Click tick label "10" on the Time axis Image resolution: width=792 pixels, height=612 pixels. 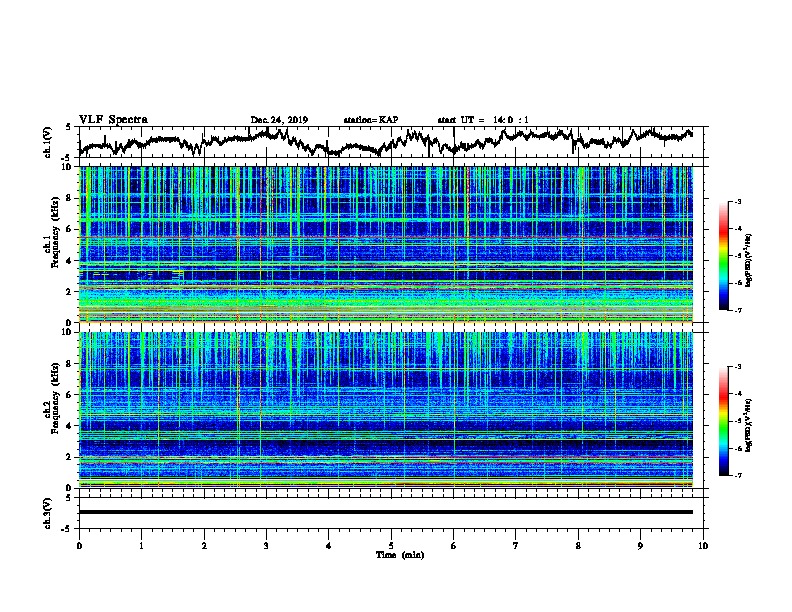click(703, 546)
